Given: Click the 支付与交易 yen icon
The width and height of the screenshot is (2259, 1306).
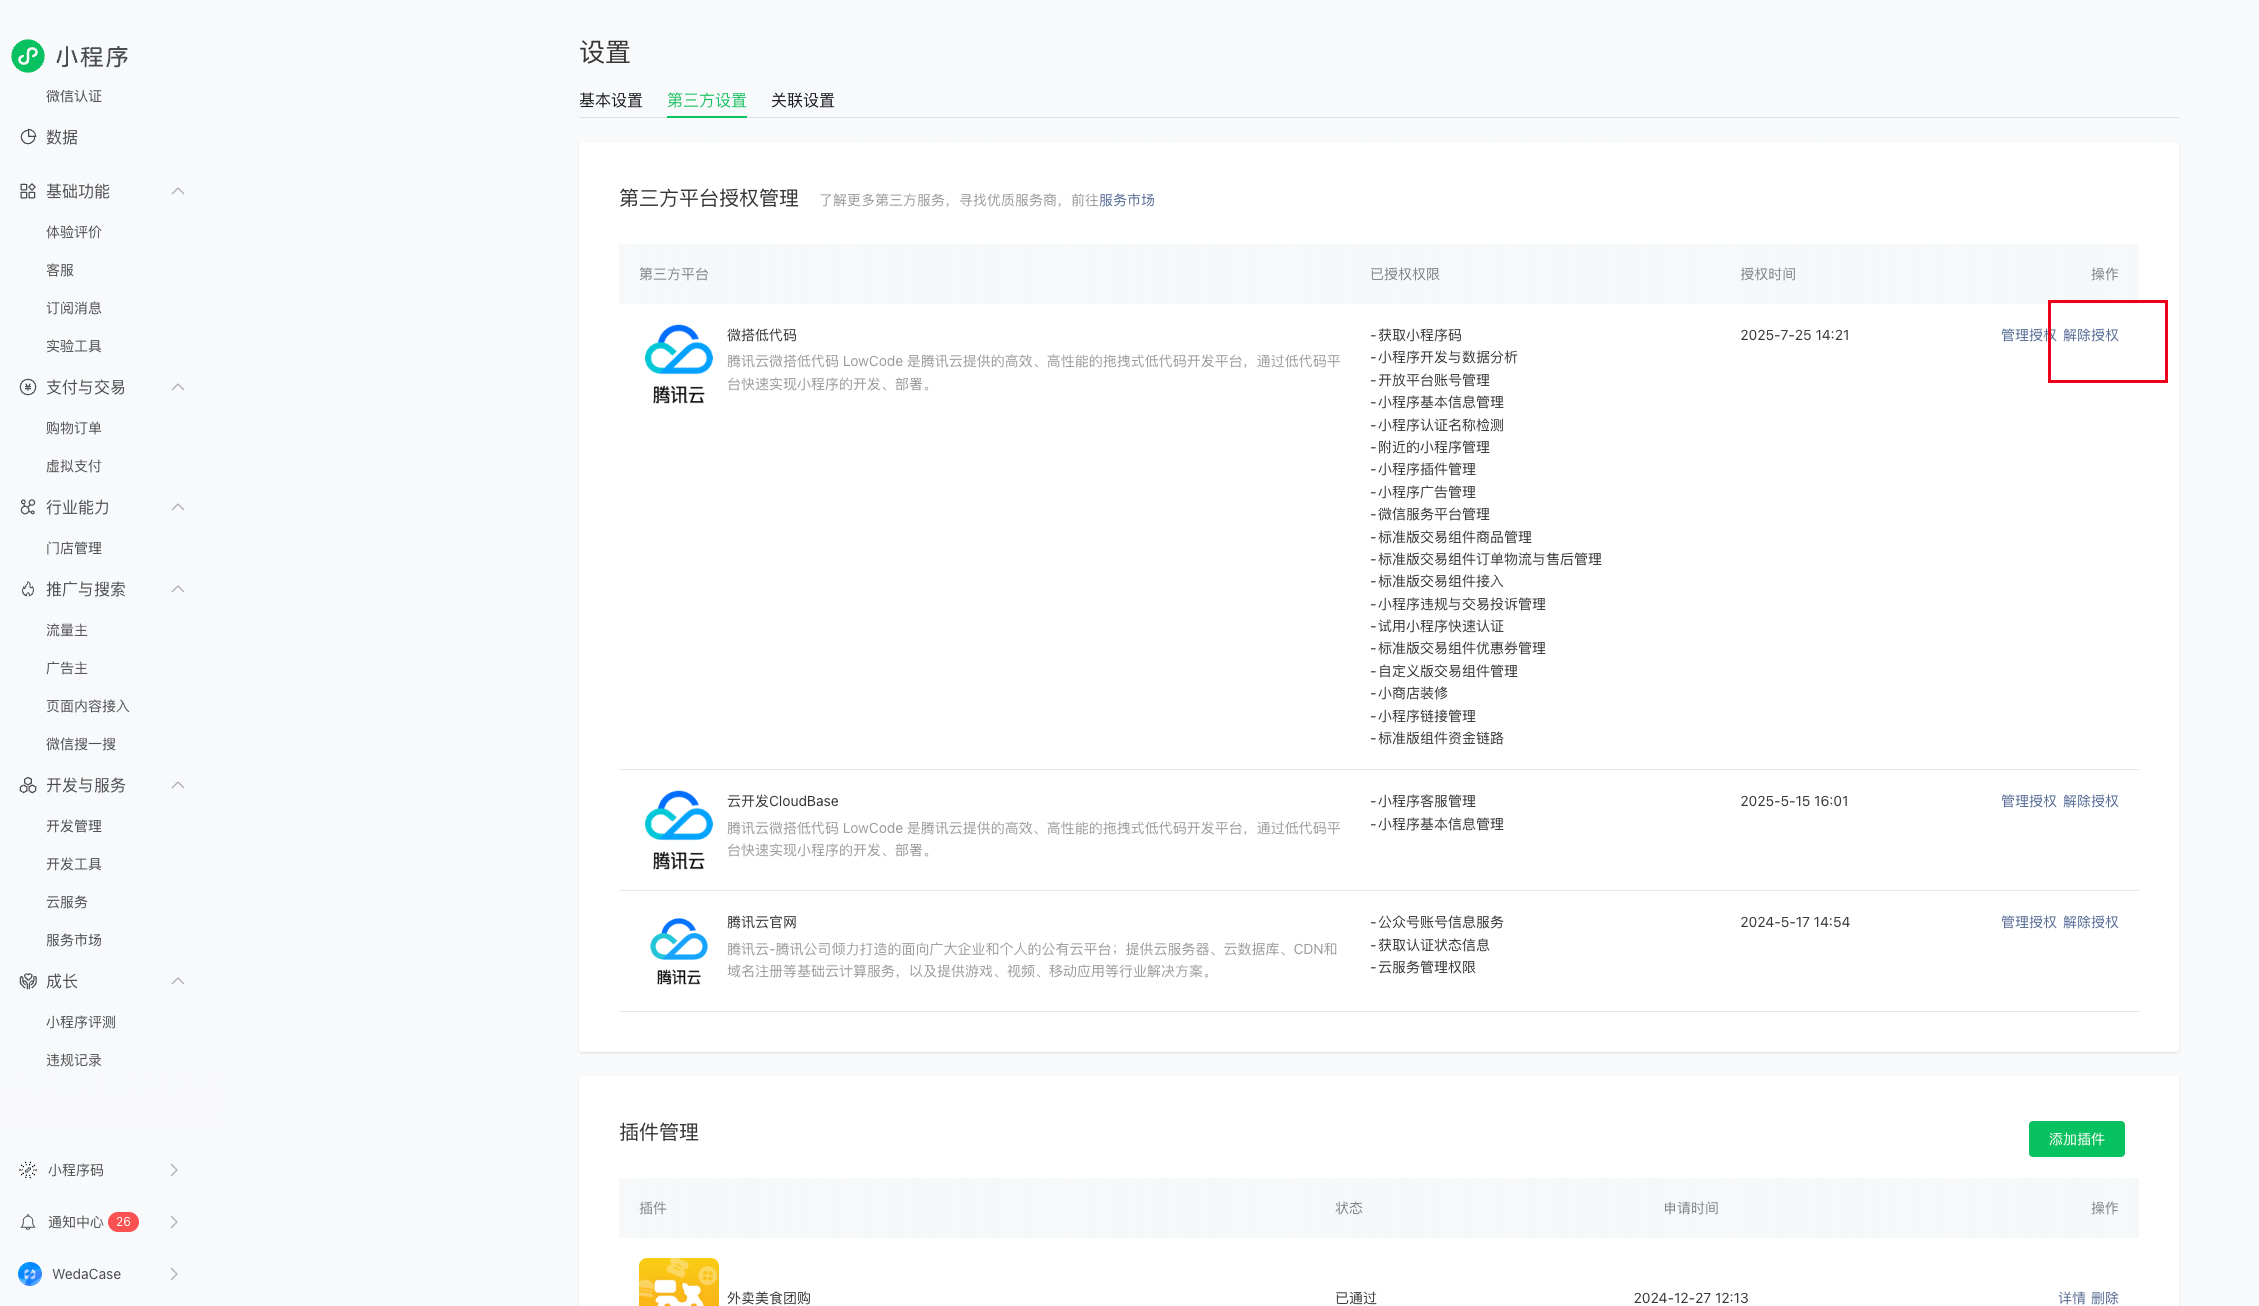Looking at the screenshot, I should pyautogui.click(x=28, y=387).
